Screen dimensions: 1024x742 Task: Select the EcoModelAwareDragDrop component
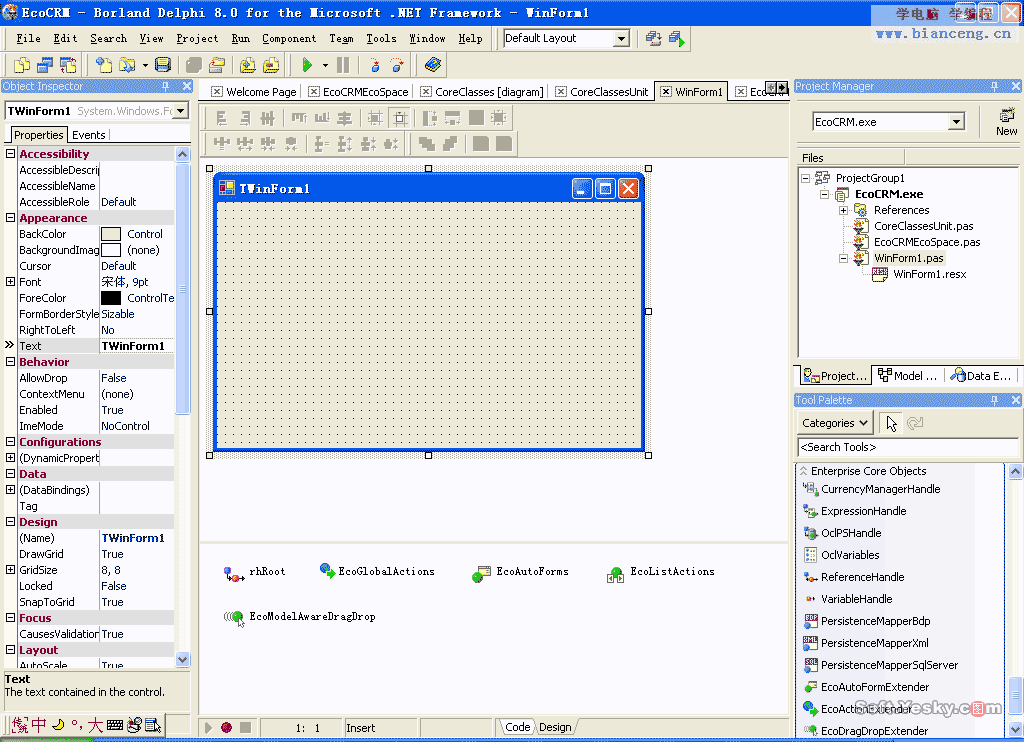(300, 617)
